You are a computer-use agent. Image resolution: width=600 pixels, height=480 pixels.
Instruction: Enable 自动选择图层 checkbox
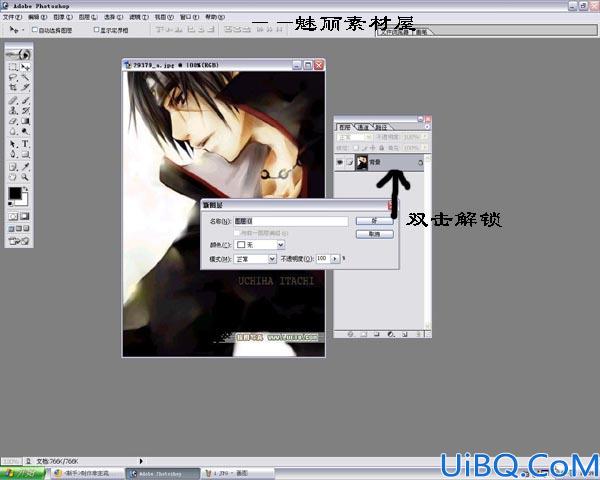tap(34, 29)
